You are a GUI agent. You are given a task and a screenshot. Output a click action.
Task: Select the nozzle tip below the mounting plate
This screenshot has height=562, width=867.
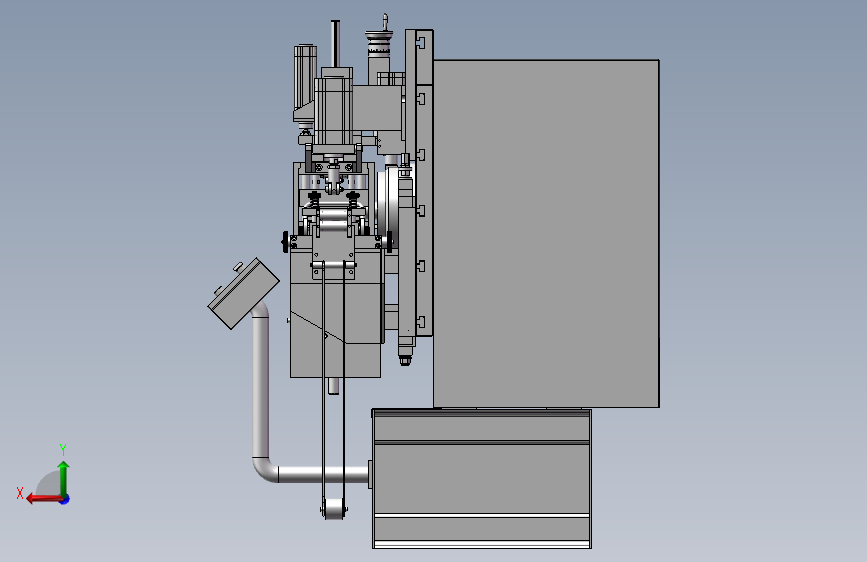point(405,360)
